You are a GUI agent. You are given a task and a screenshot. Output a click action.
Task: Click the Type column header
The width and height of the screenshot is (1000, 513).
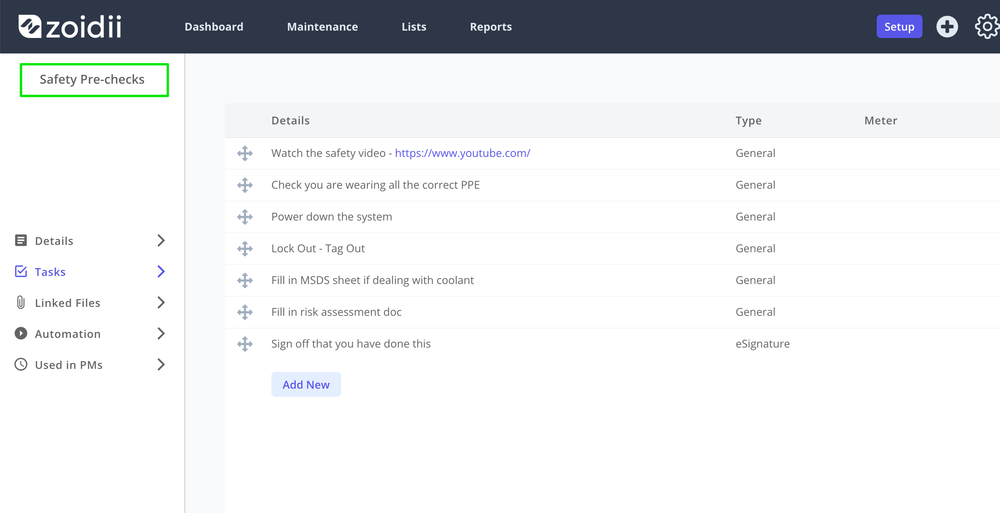(748, 121)
